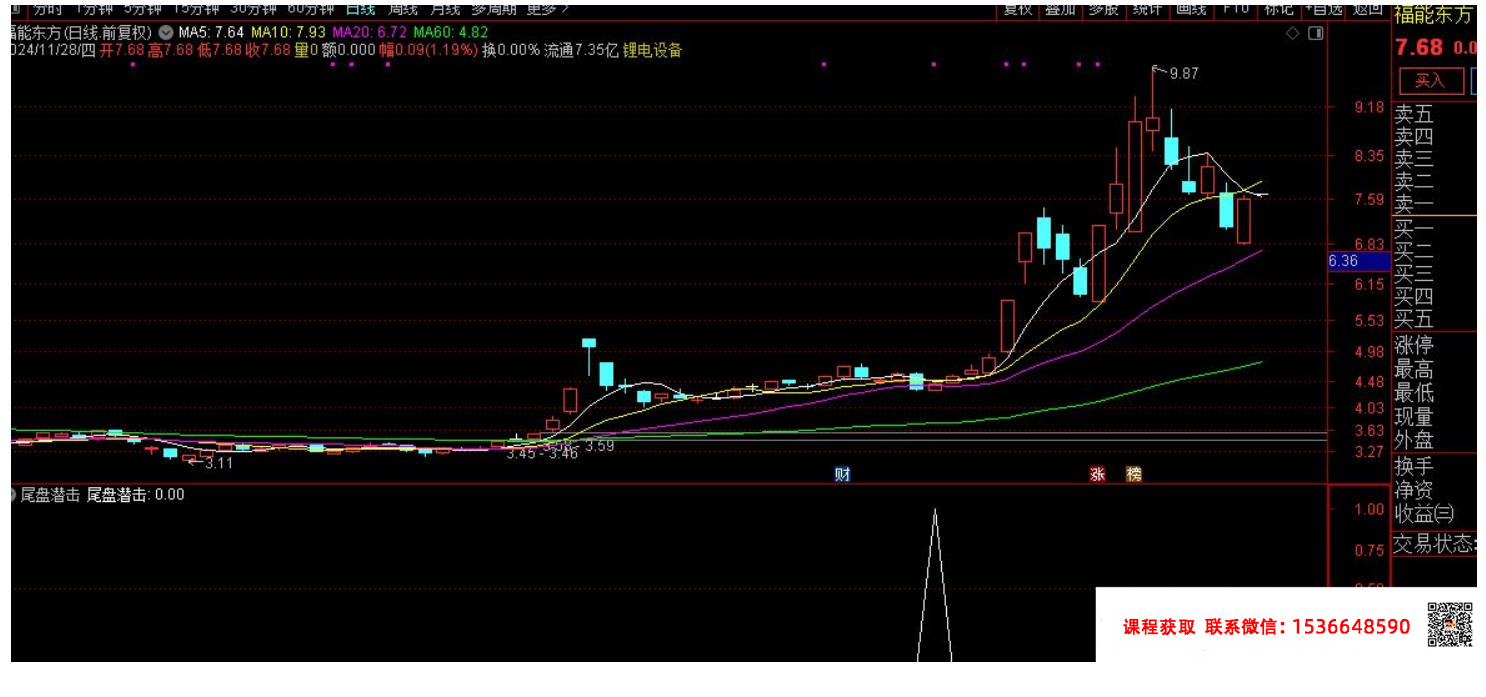Toggle the side panel layout icon

1315,33
